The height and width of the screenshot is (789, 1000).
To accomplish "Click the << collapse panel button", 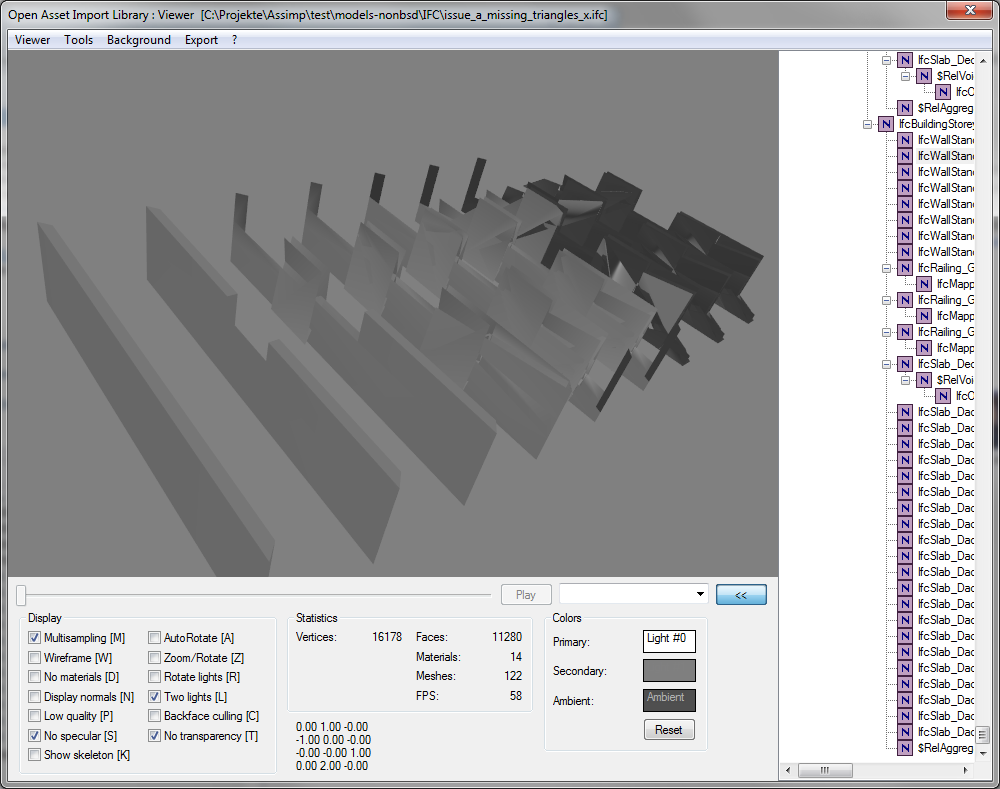I will click(x=741, y=595).
